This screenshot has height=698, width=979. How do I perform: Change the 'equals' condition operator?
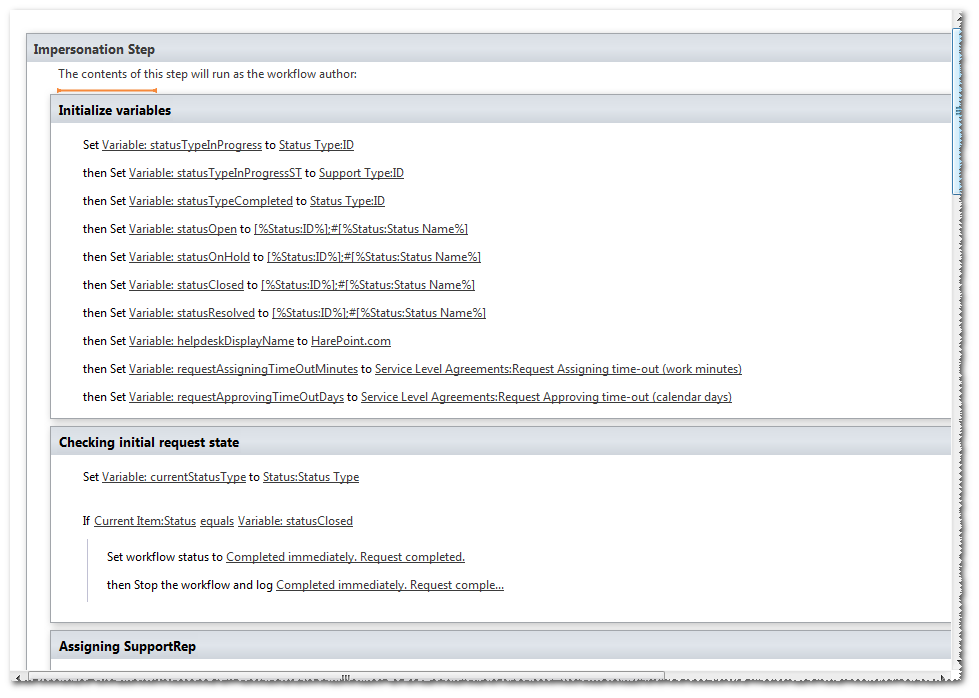click(x=216, y=521)
